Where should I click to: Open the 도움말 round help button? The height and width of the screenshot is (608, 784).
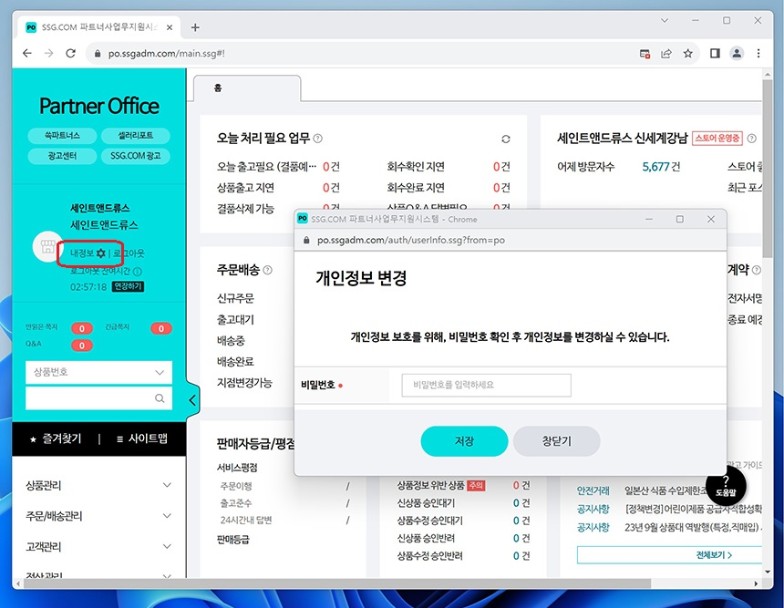click(726, 486)
